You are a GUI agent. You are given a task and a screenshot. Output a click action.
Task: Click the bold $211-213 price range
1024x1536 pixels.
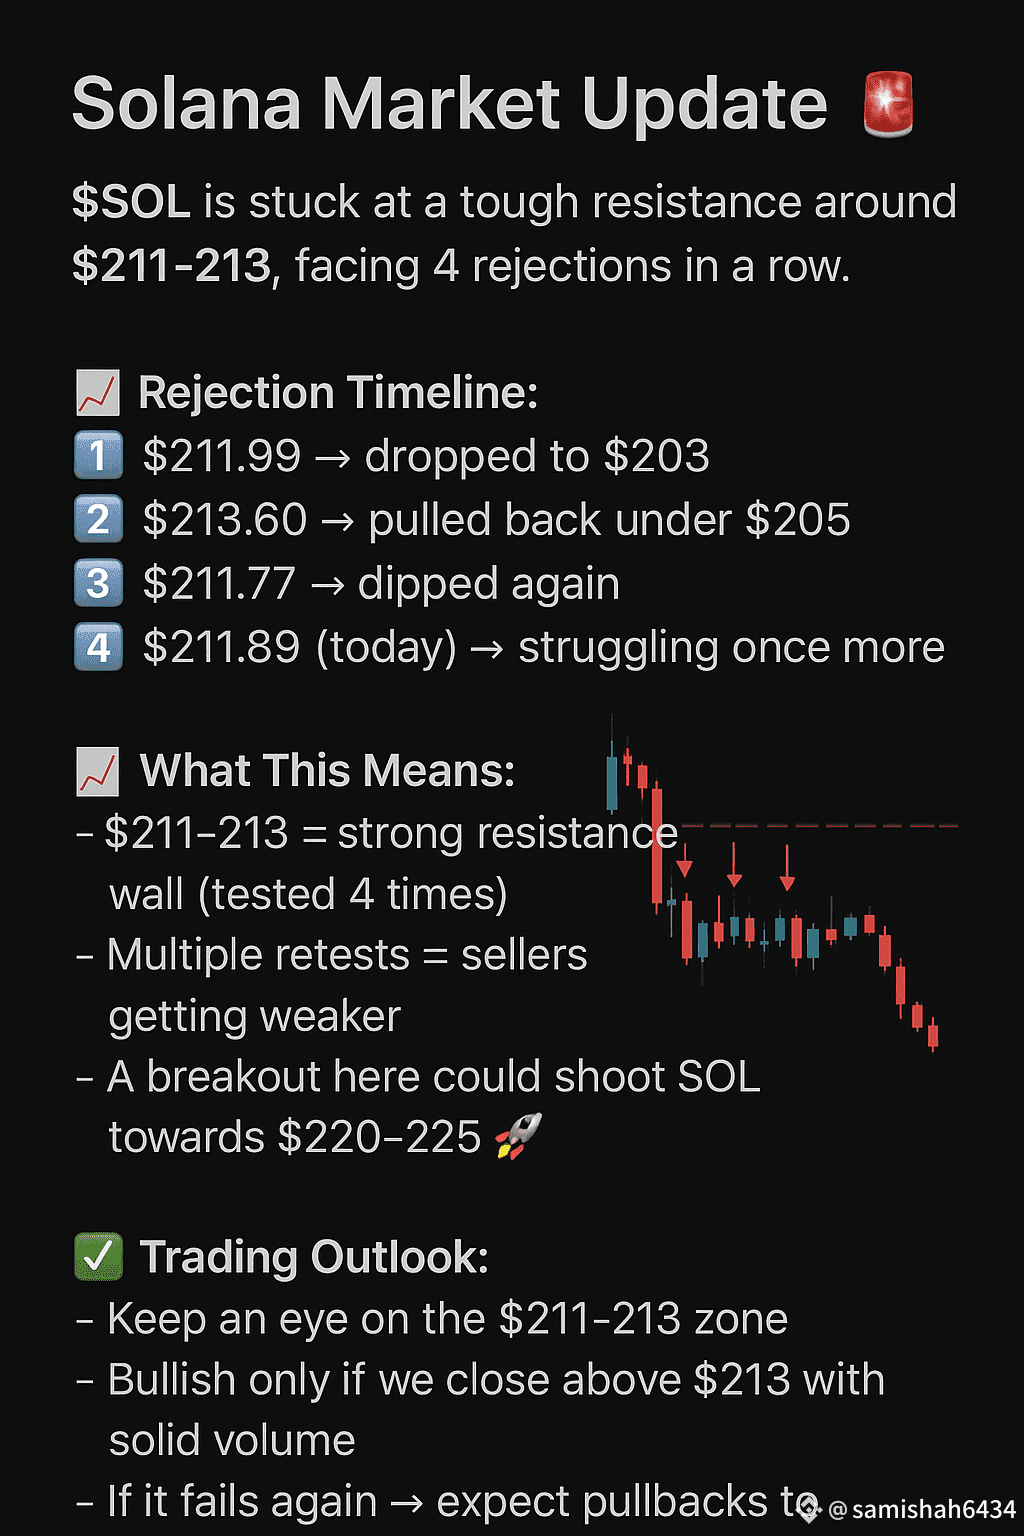(171, 266)
